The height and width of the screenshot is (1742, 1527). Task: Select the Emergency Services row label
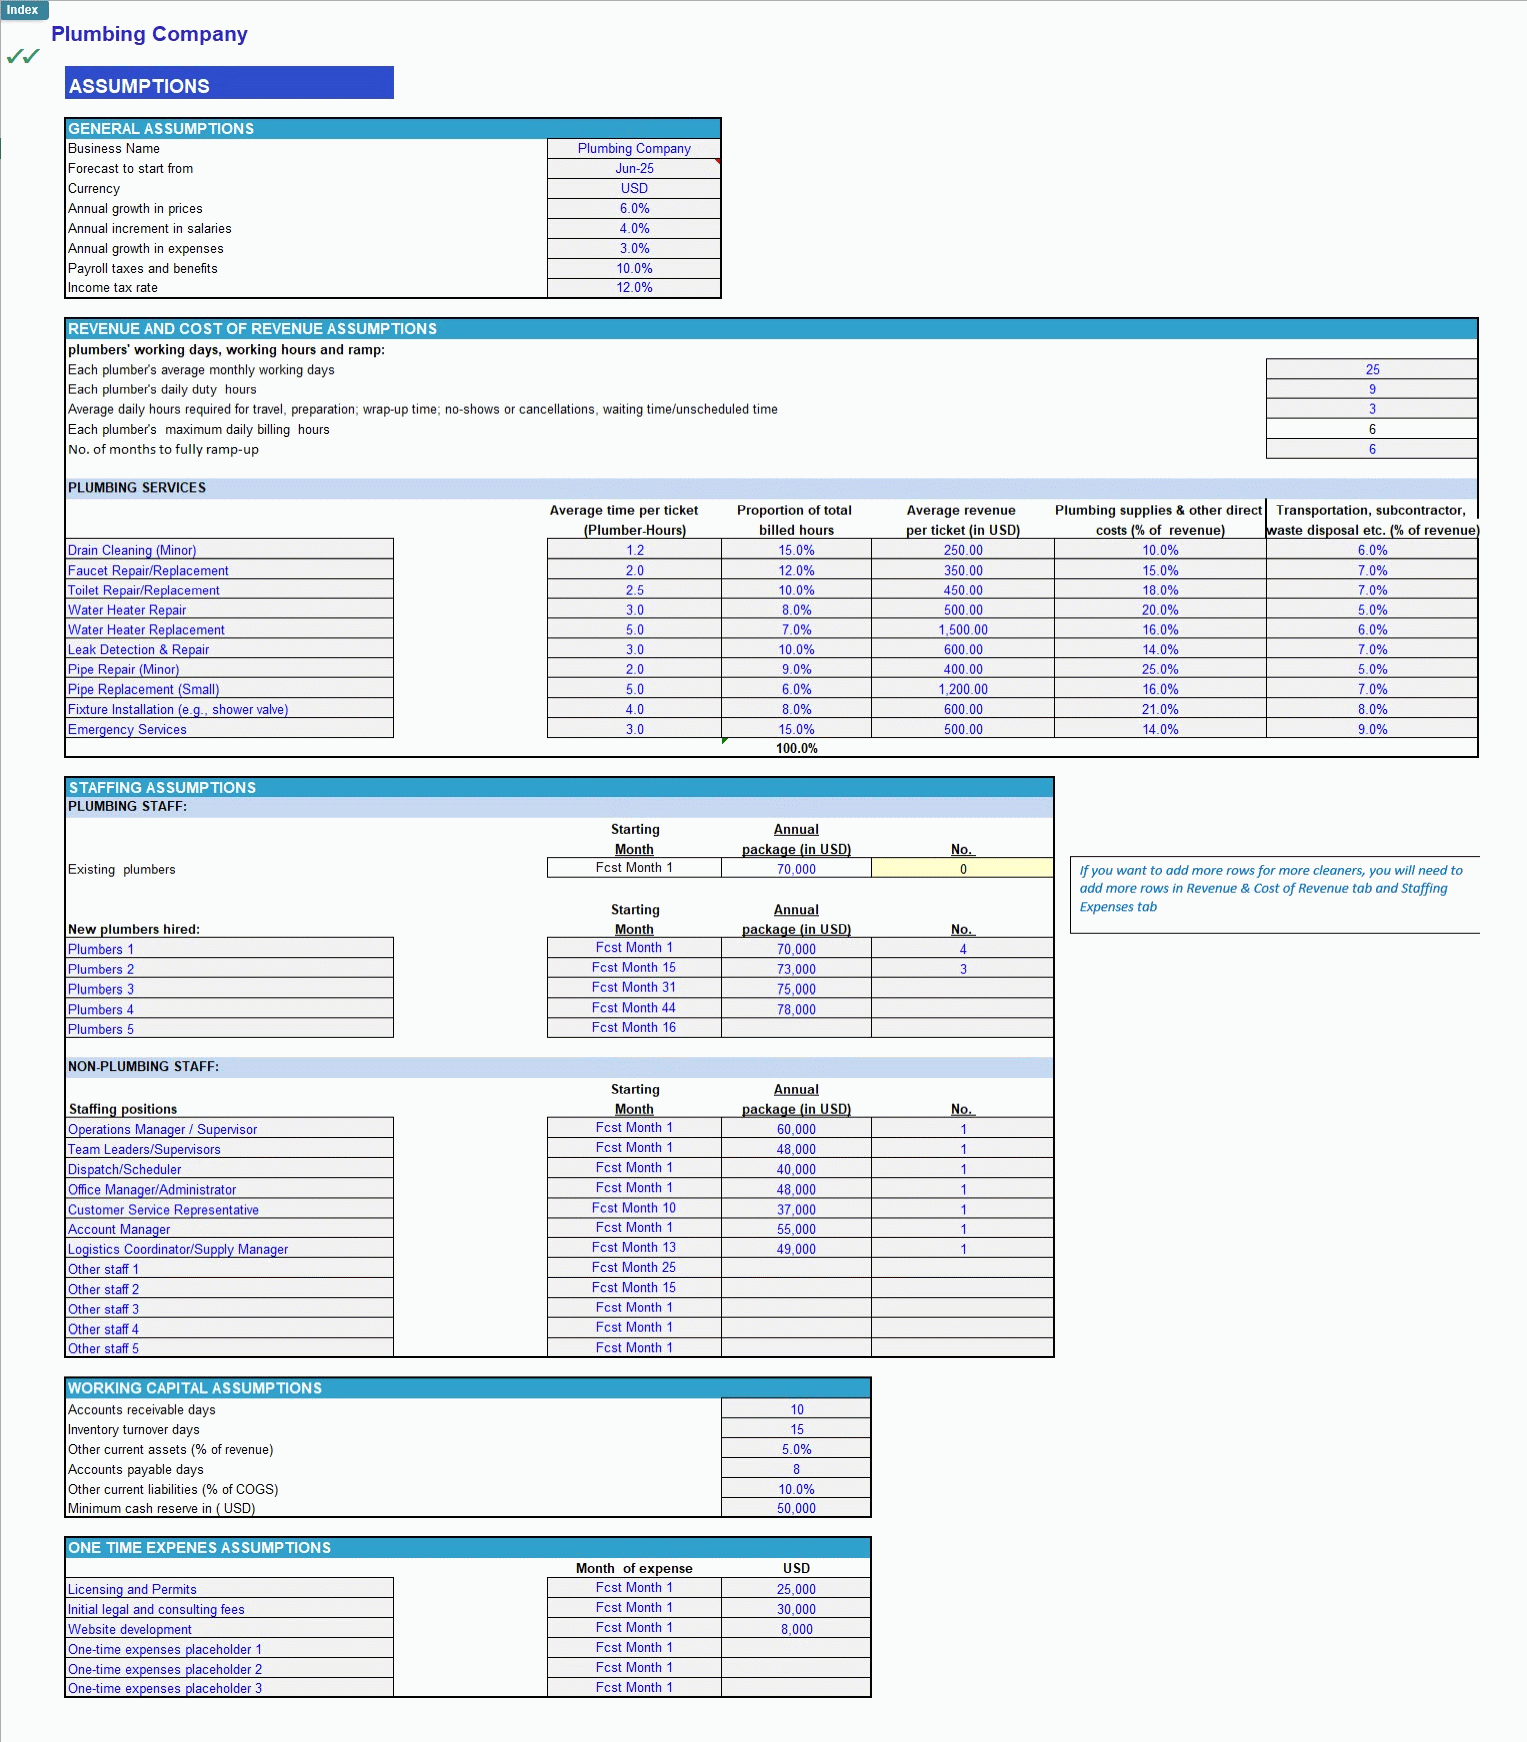pyautogui.click(x=229, y=729)
